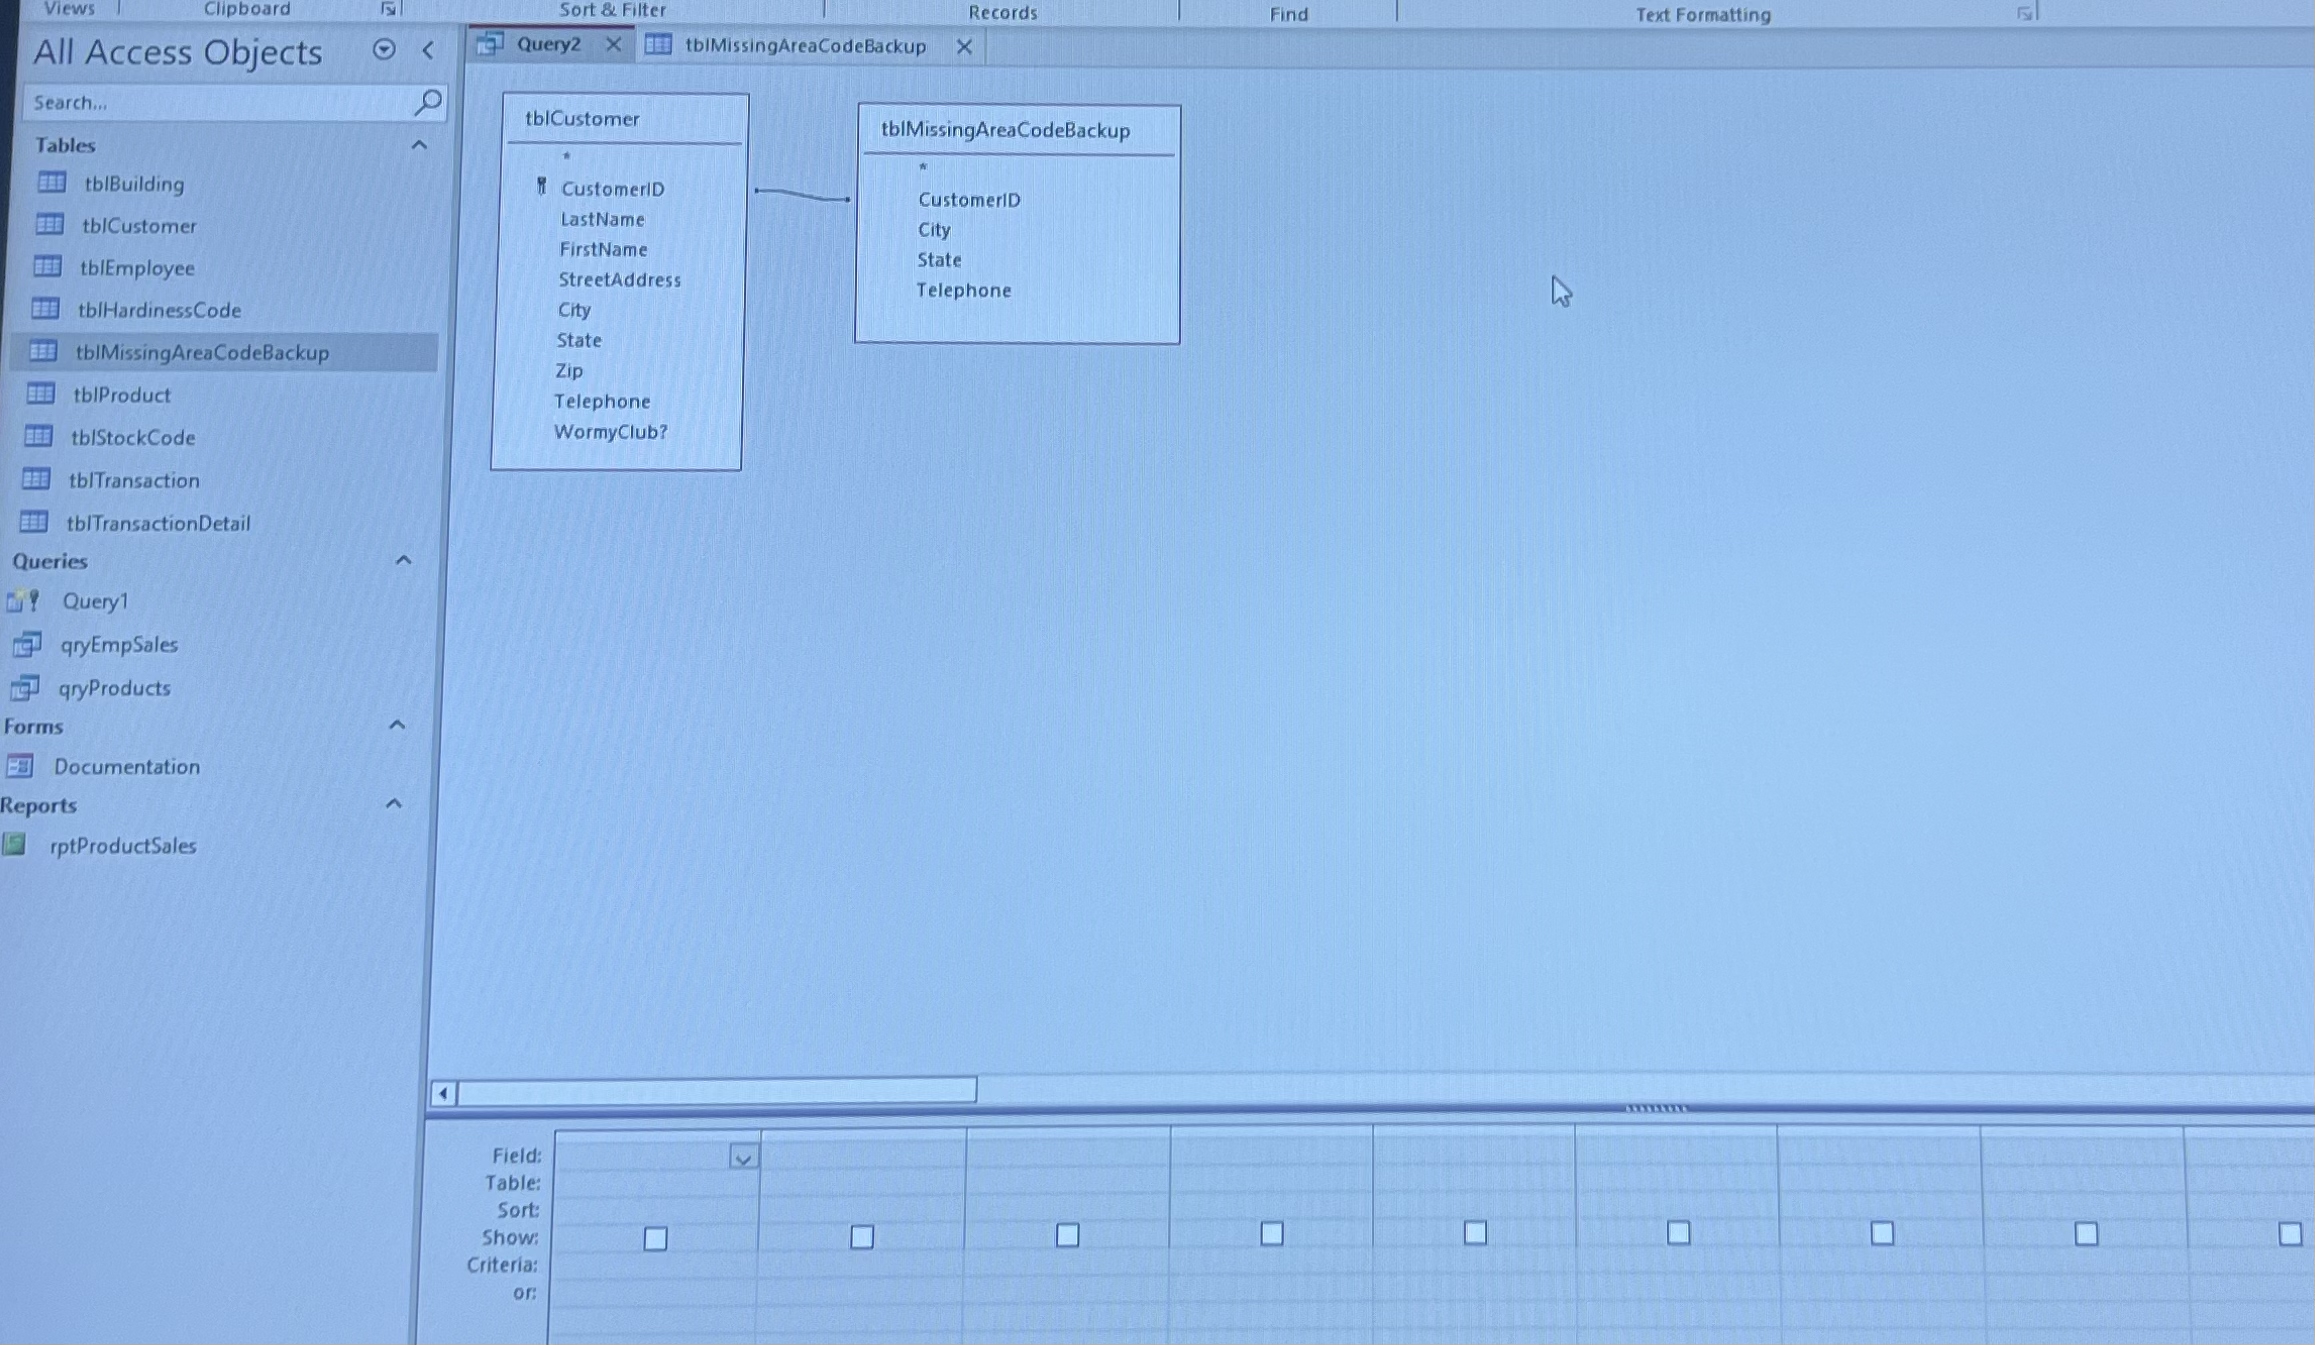Enable the Show checkbox in second column

861,1238
